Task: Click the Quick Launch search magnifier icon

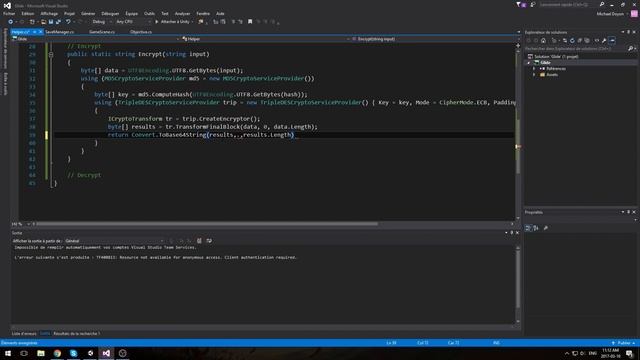Action: coord(602,4)
